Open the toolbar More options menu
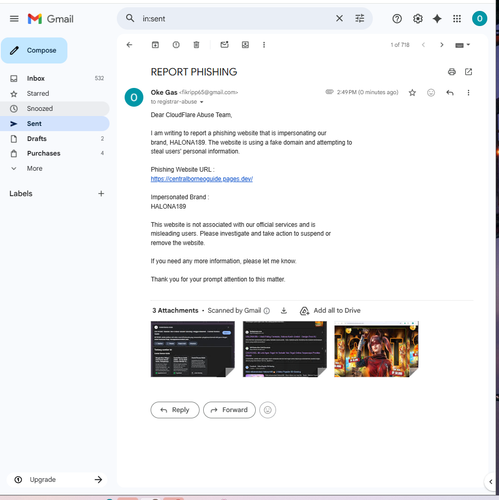The height and width of the screenshot is (500, 499). tap(264, 45)
